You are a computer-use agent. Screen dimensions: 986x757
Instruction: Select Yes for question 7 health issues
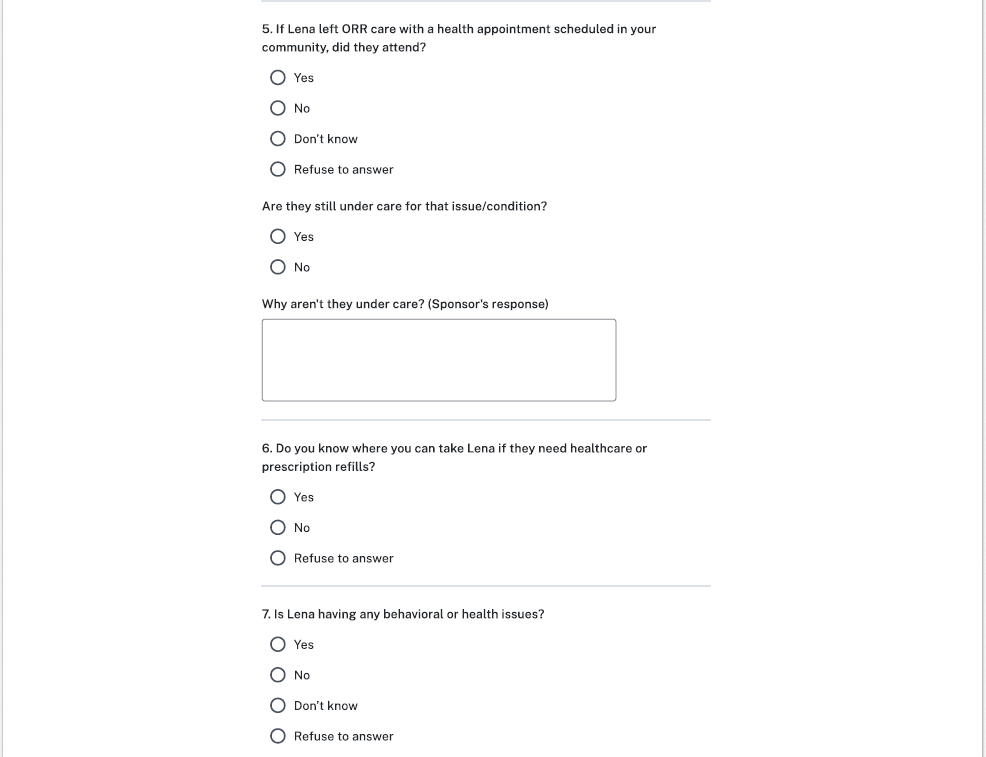click(278, 645)
